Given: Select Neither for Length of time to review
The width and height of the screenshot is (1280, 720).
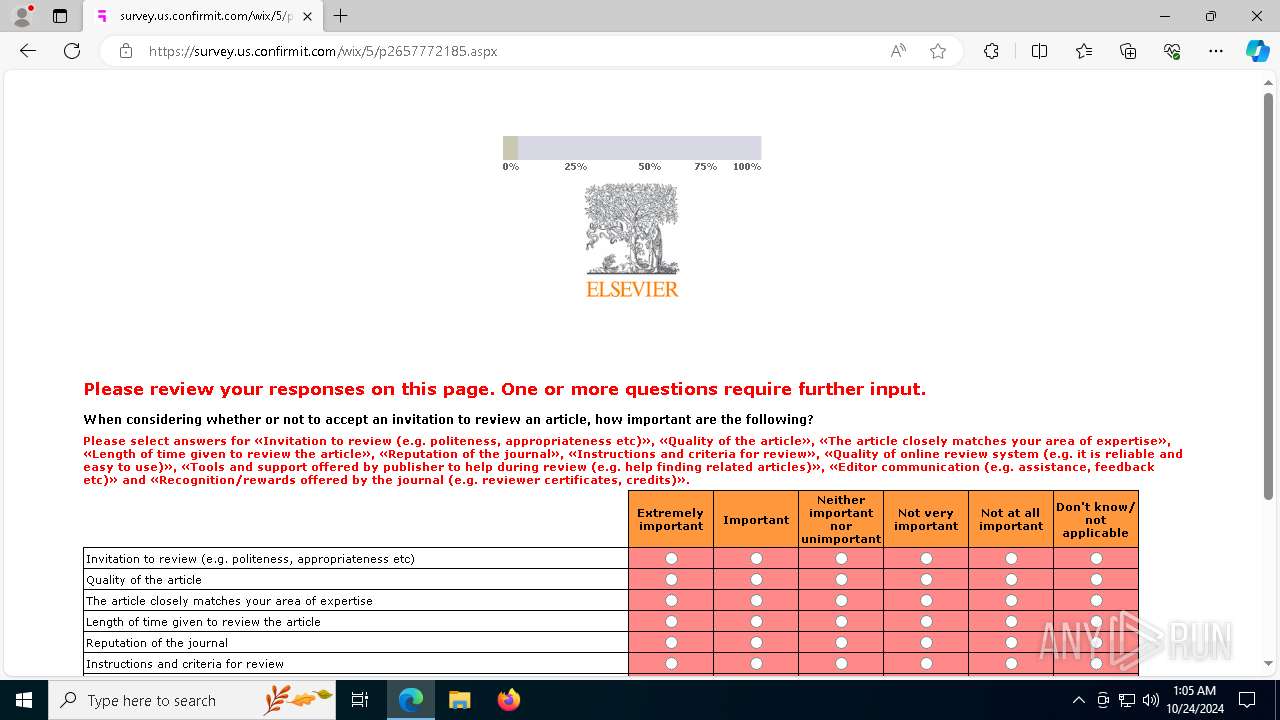Looking at the screenshot, I should (x=841, y=622).
